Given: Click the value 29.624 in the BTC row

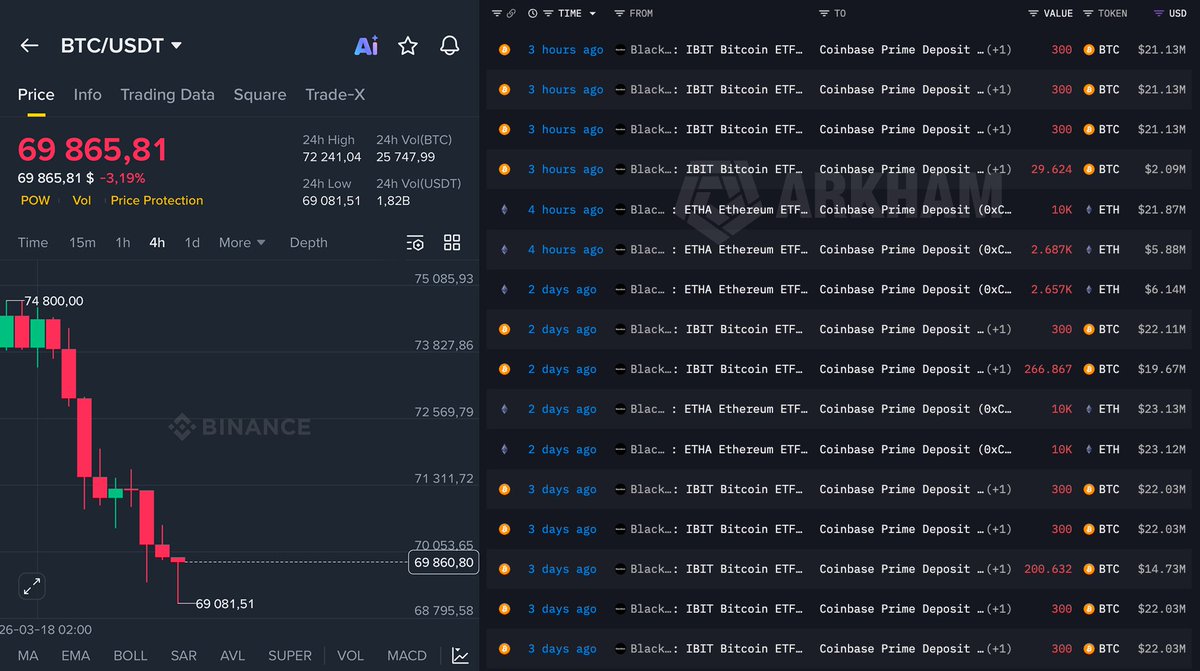Looking at the screenshot, I should point(1051,169).
